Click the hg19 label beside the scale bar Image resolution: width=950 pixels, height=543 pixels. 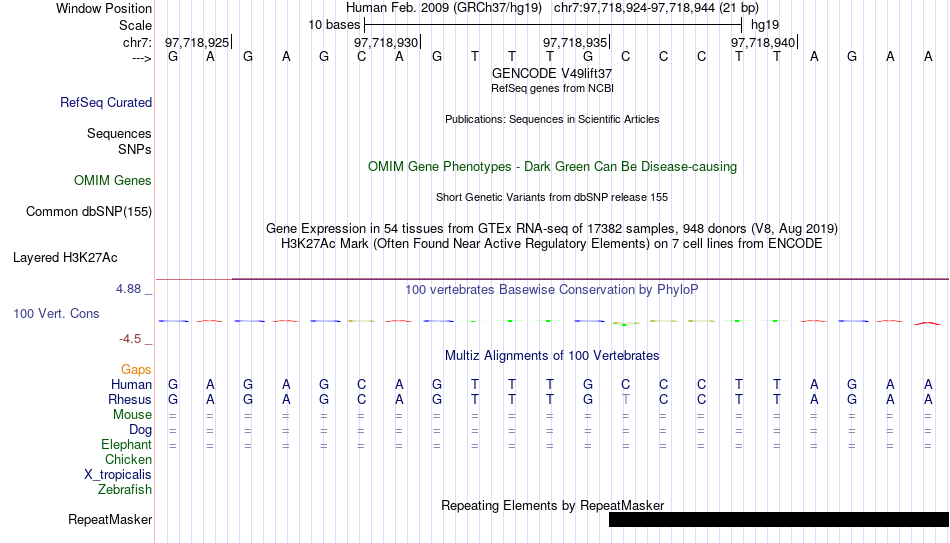coord(765,25)
